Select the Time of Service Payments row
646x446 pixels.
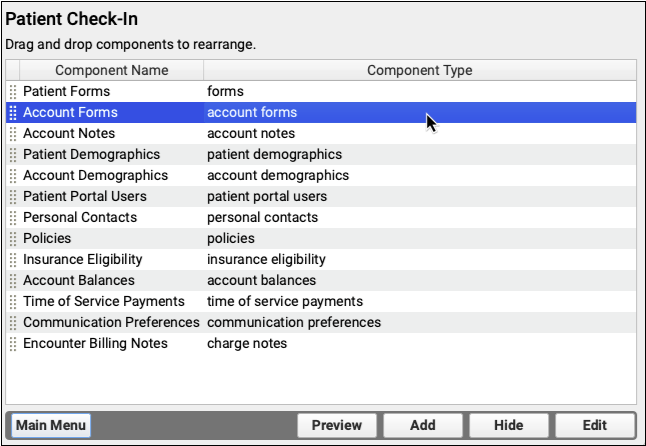tap(104, 302)
